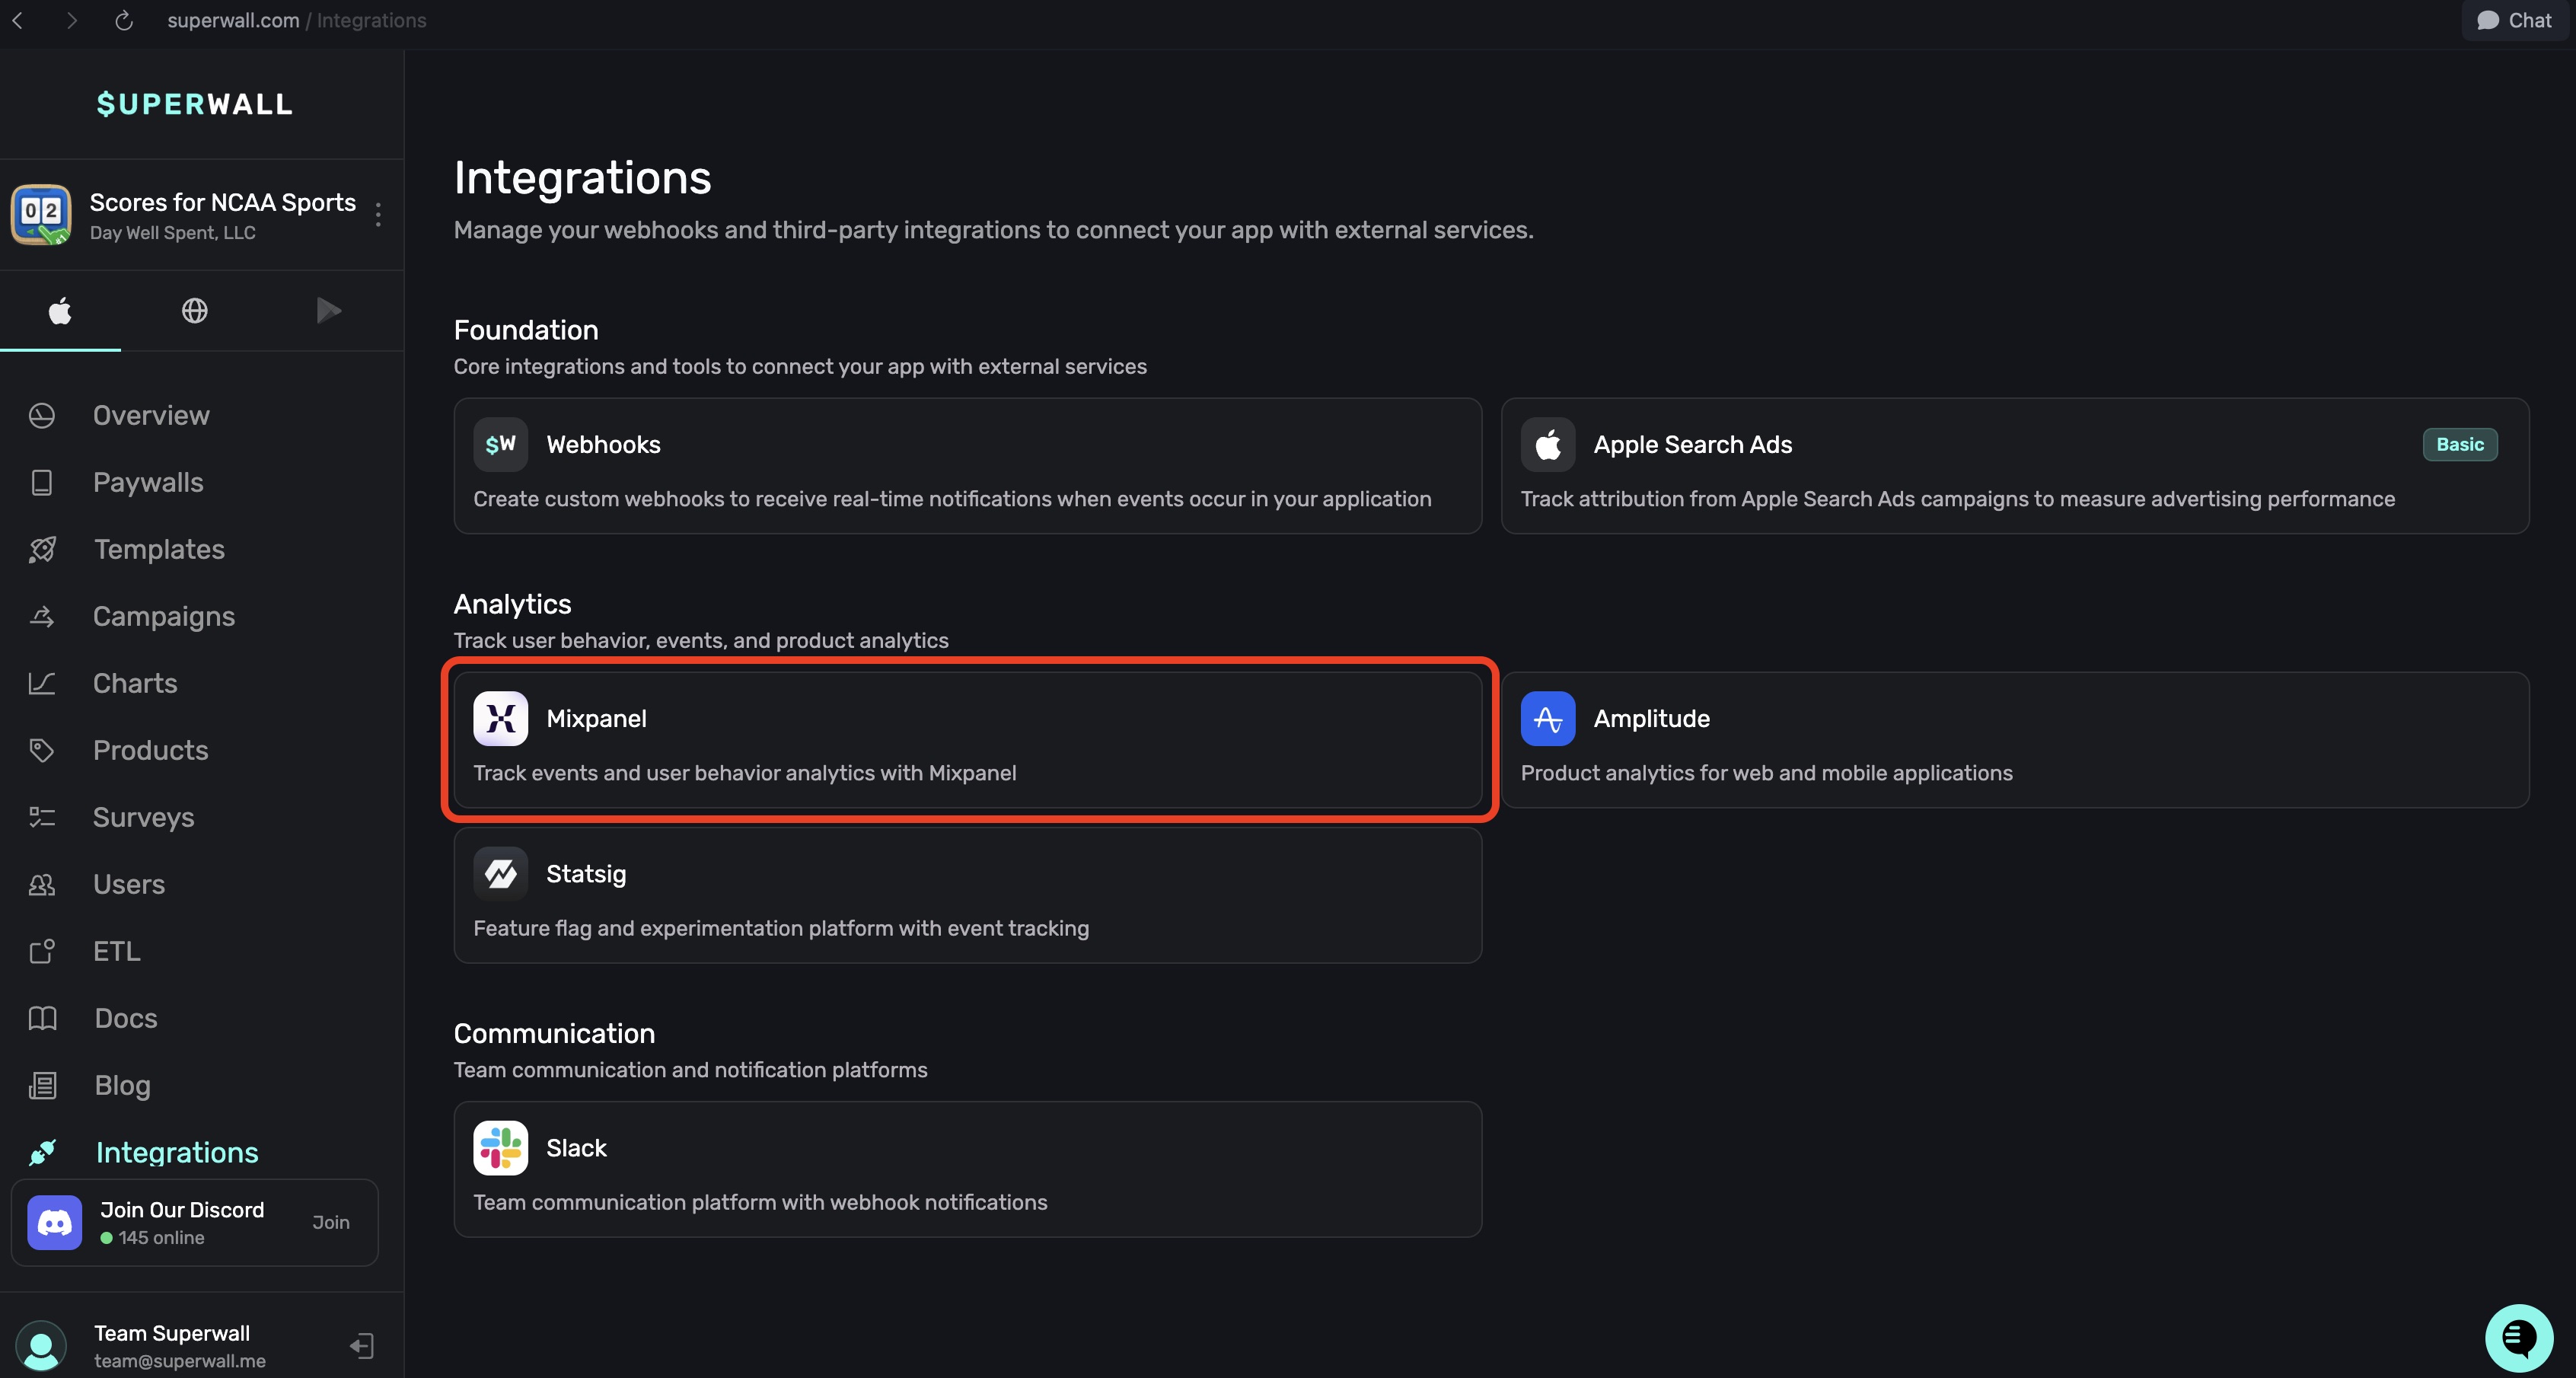
Task: Open the support chat bubble widget
Action: coord(2518,1338)
